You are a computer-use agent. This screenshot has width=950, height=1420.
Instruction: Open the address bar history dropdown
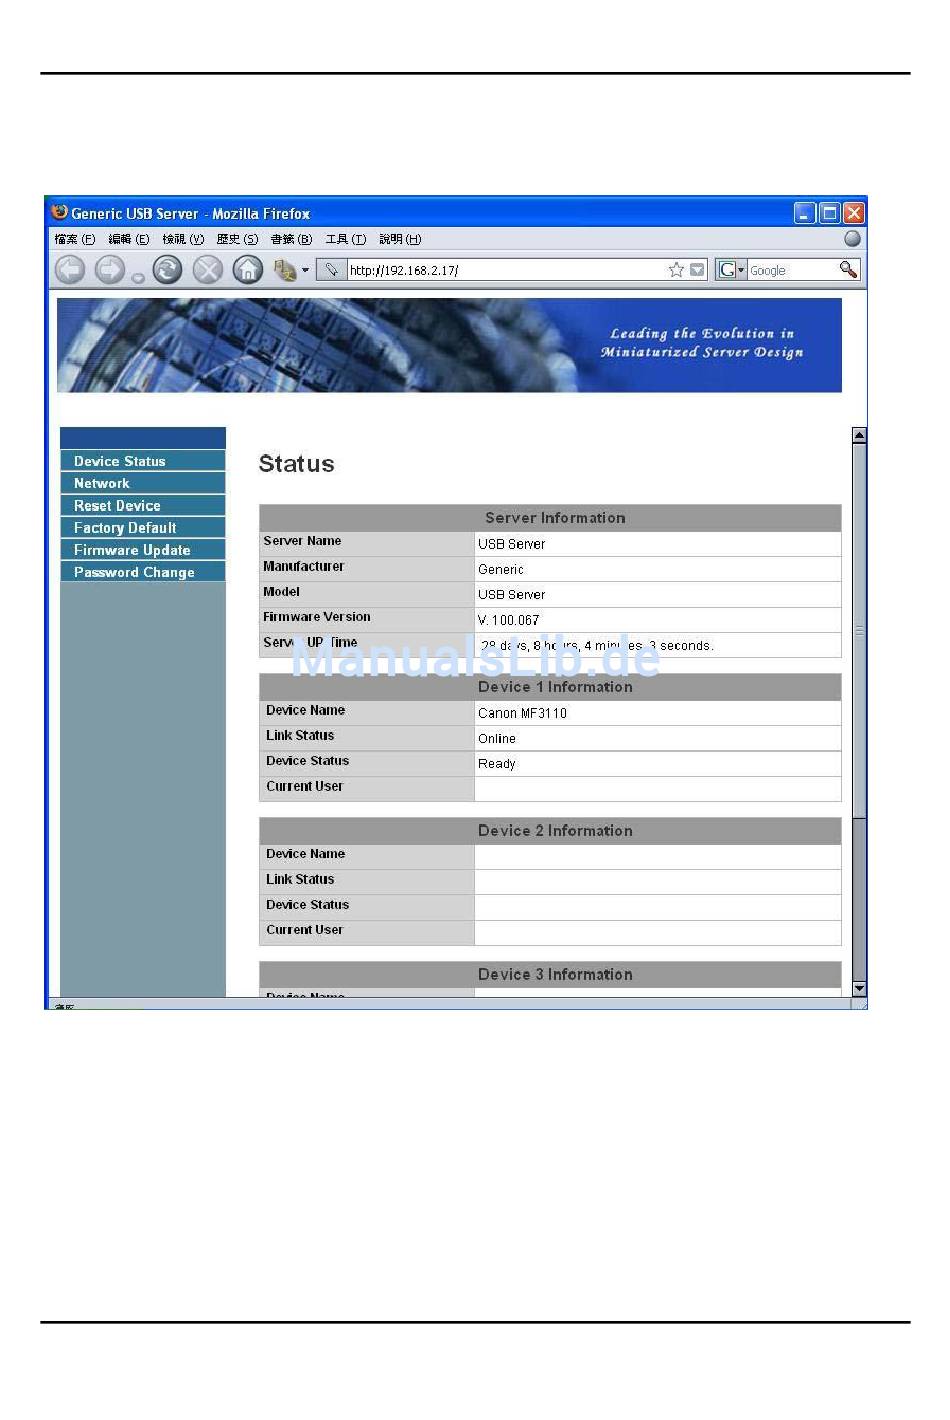697,270
